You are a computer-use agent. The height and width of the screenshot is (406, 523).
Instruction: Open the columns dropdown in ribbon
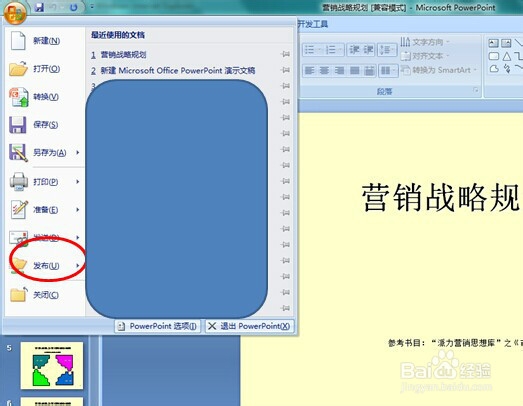[388, 70]
